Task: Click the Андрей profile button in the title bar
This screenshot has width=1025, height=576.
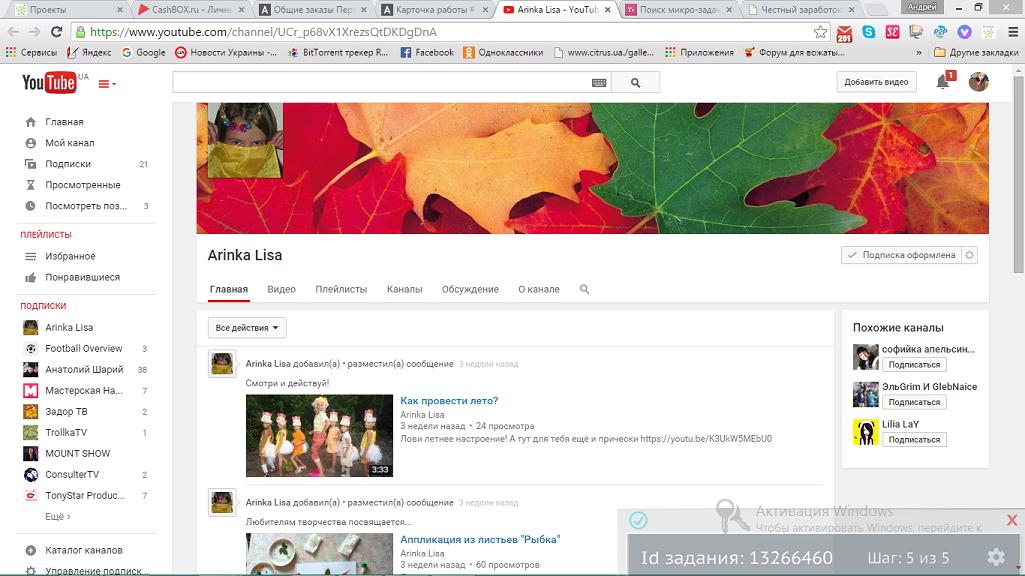Action: tap(921, 7)
